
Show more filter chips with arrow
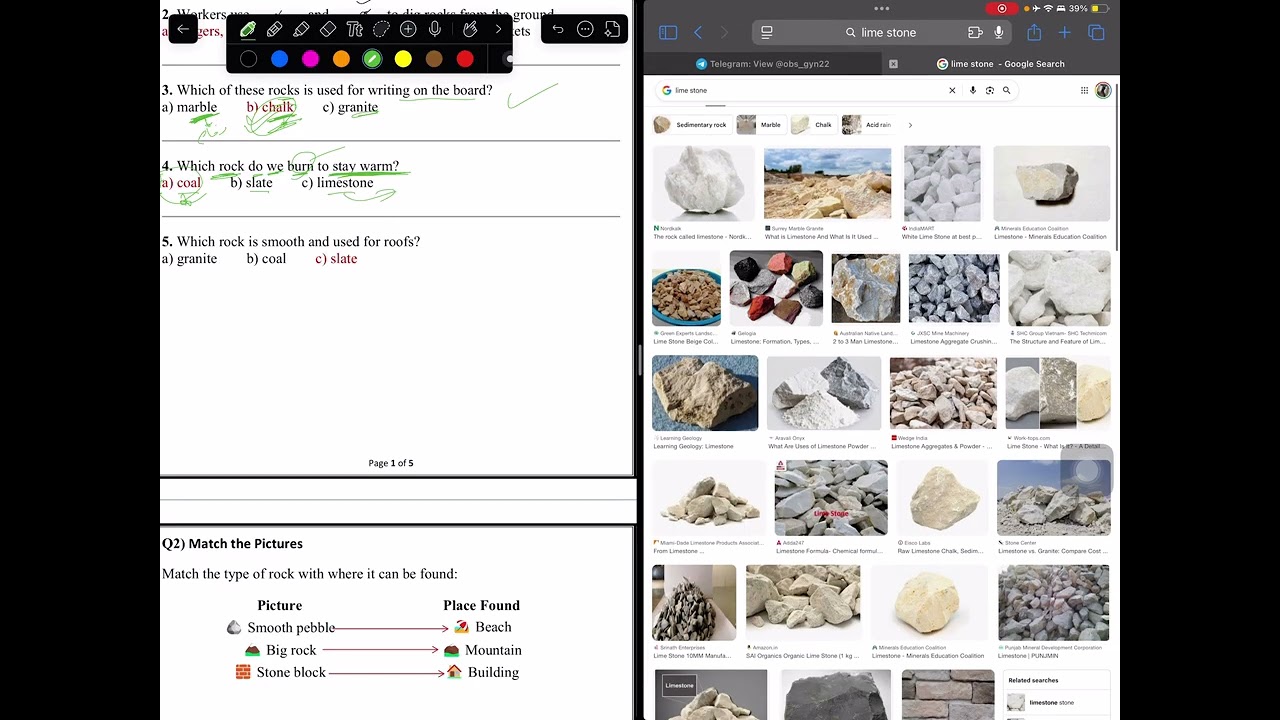tap(910, 125)
